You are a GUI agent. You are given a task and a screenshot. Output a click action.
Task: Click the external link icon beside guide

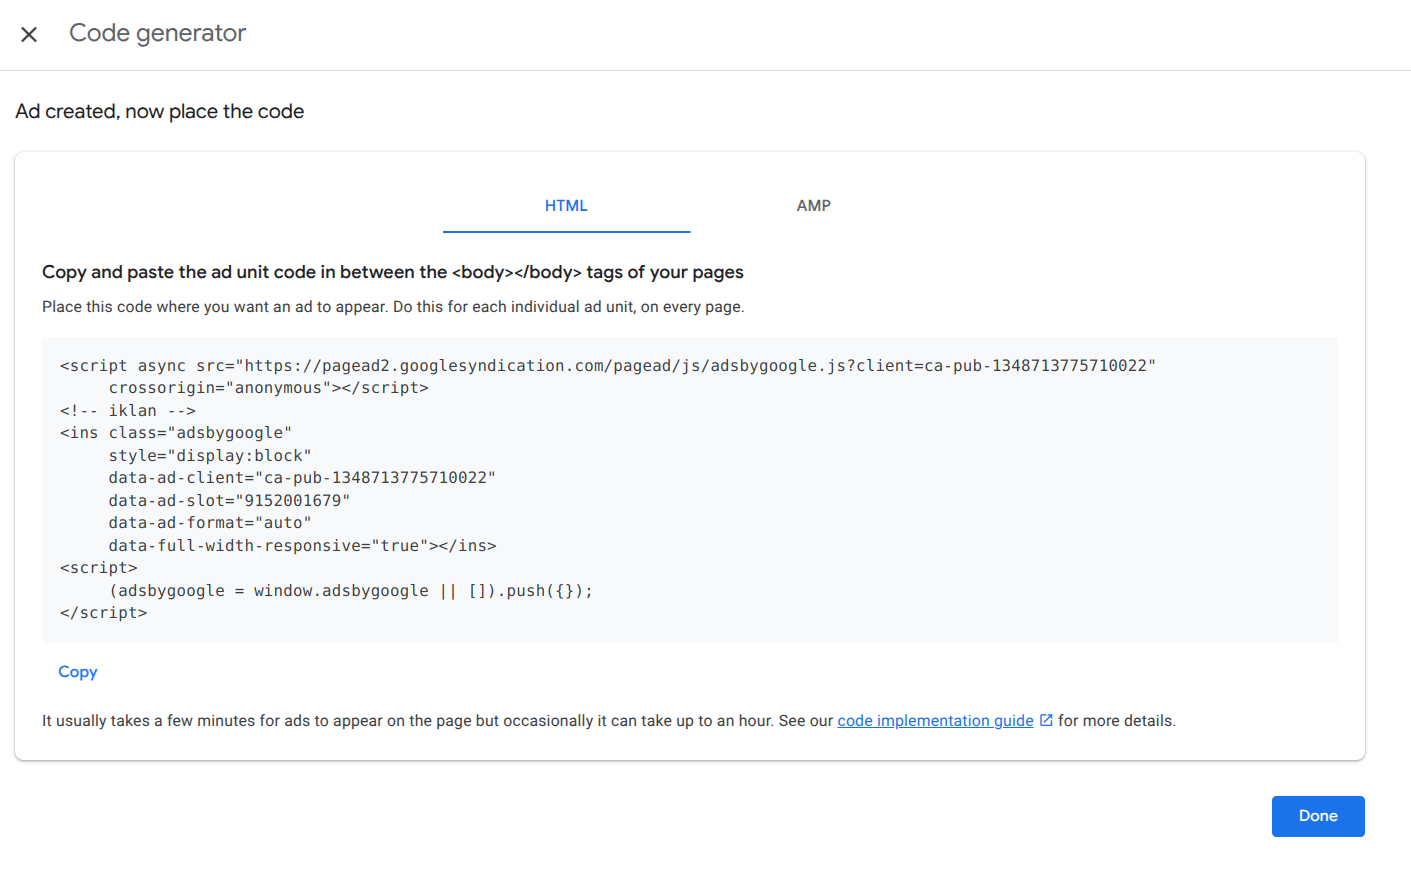[x=1046, y=720]
